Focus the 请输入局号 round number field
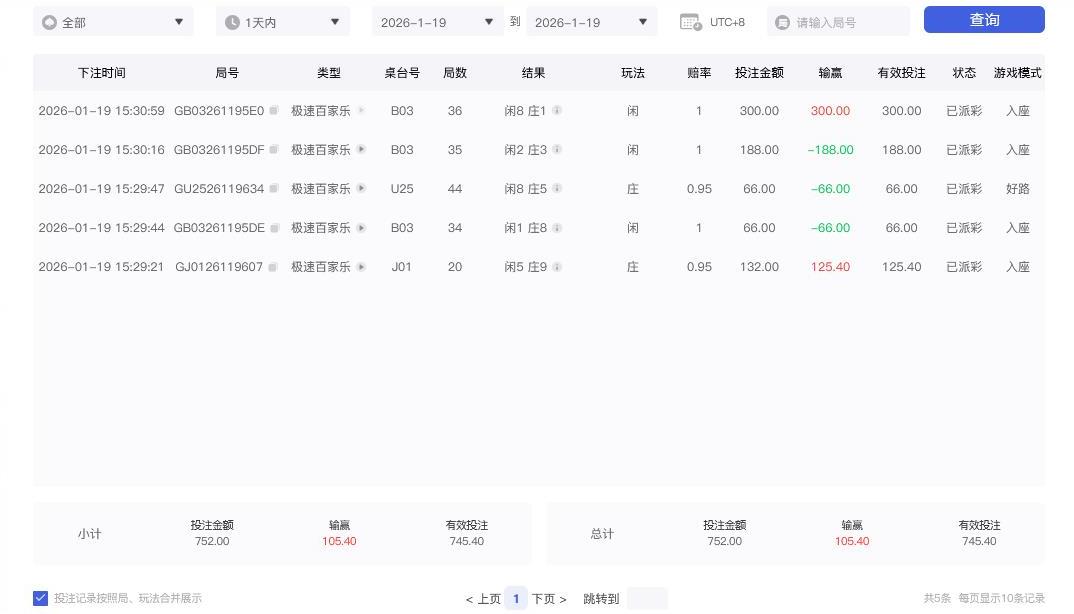1074x614 pixels. [845, 22]
